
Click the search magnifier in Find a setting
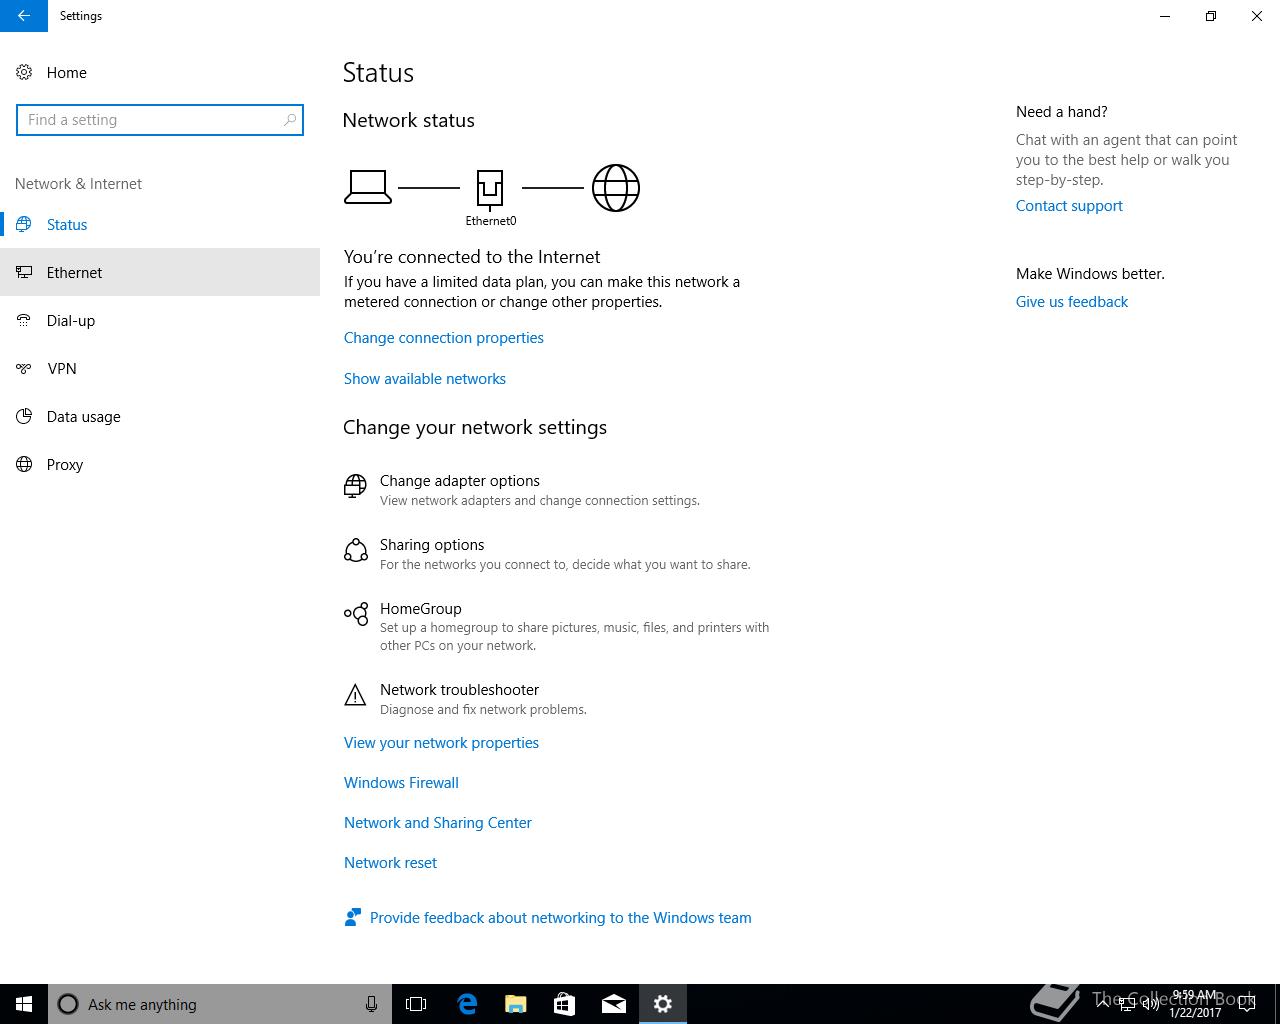click(290, 120)
